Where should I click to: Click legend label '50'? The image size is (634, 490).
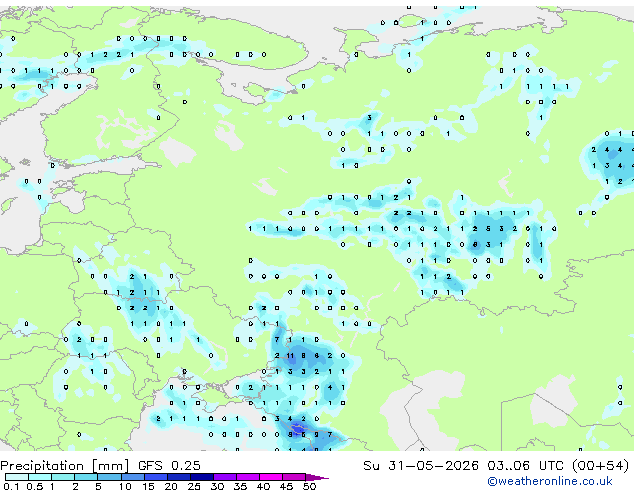[310, 486]
